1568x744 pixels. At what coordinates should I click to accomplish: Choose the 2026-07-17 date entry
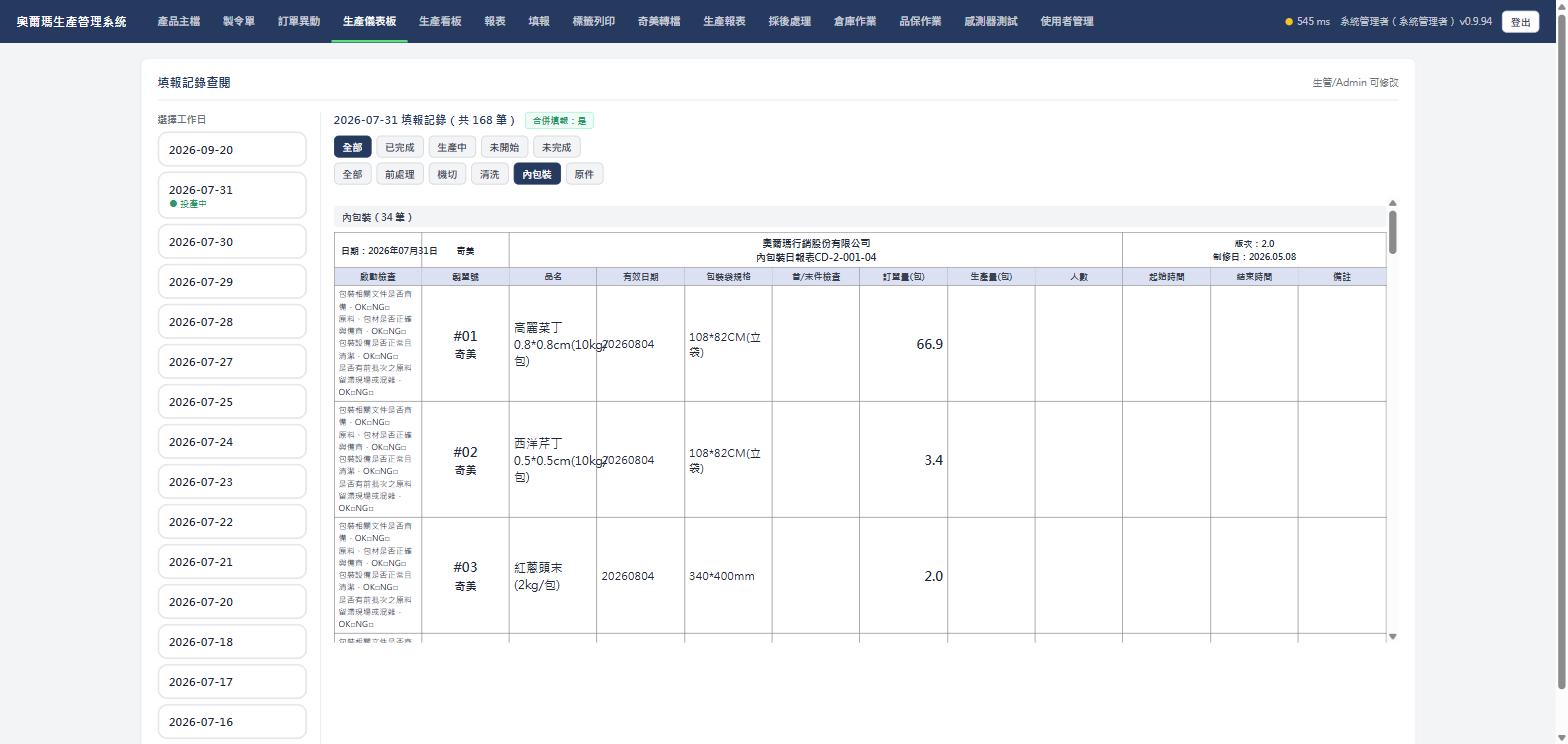232,682
